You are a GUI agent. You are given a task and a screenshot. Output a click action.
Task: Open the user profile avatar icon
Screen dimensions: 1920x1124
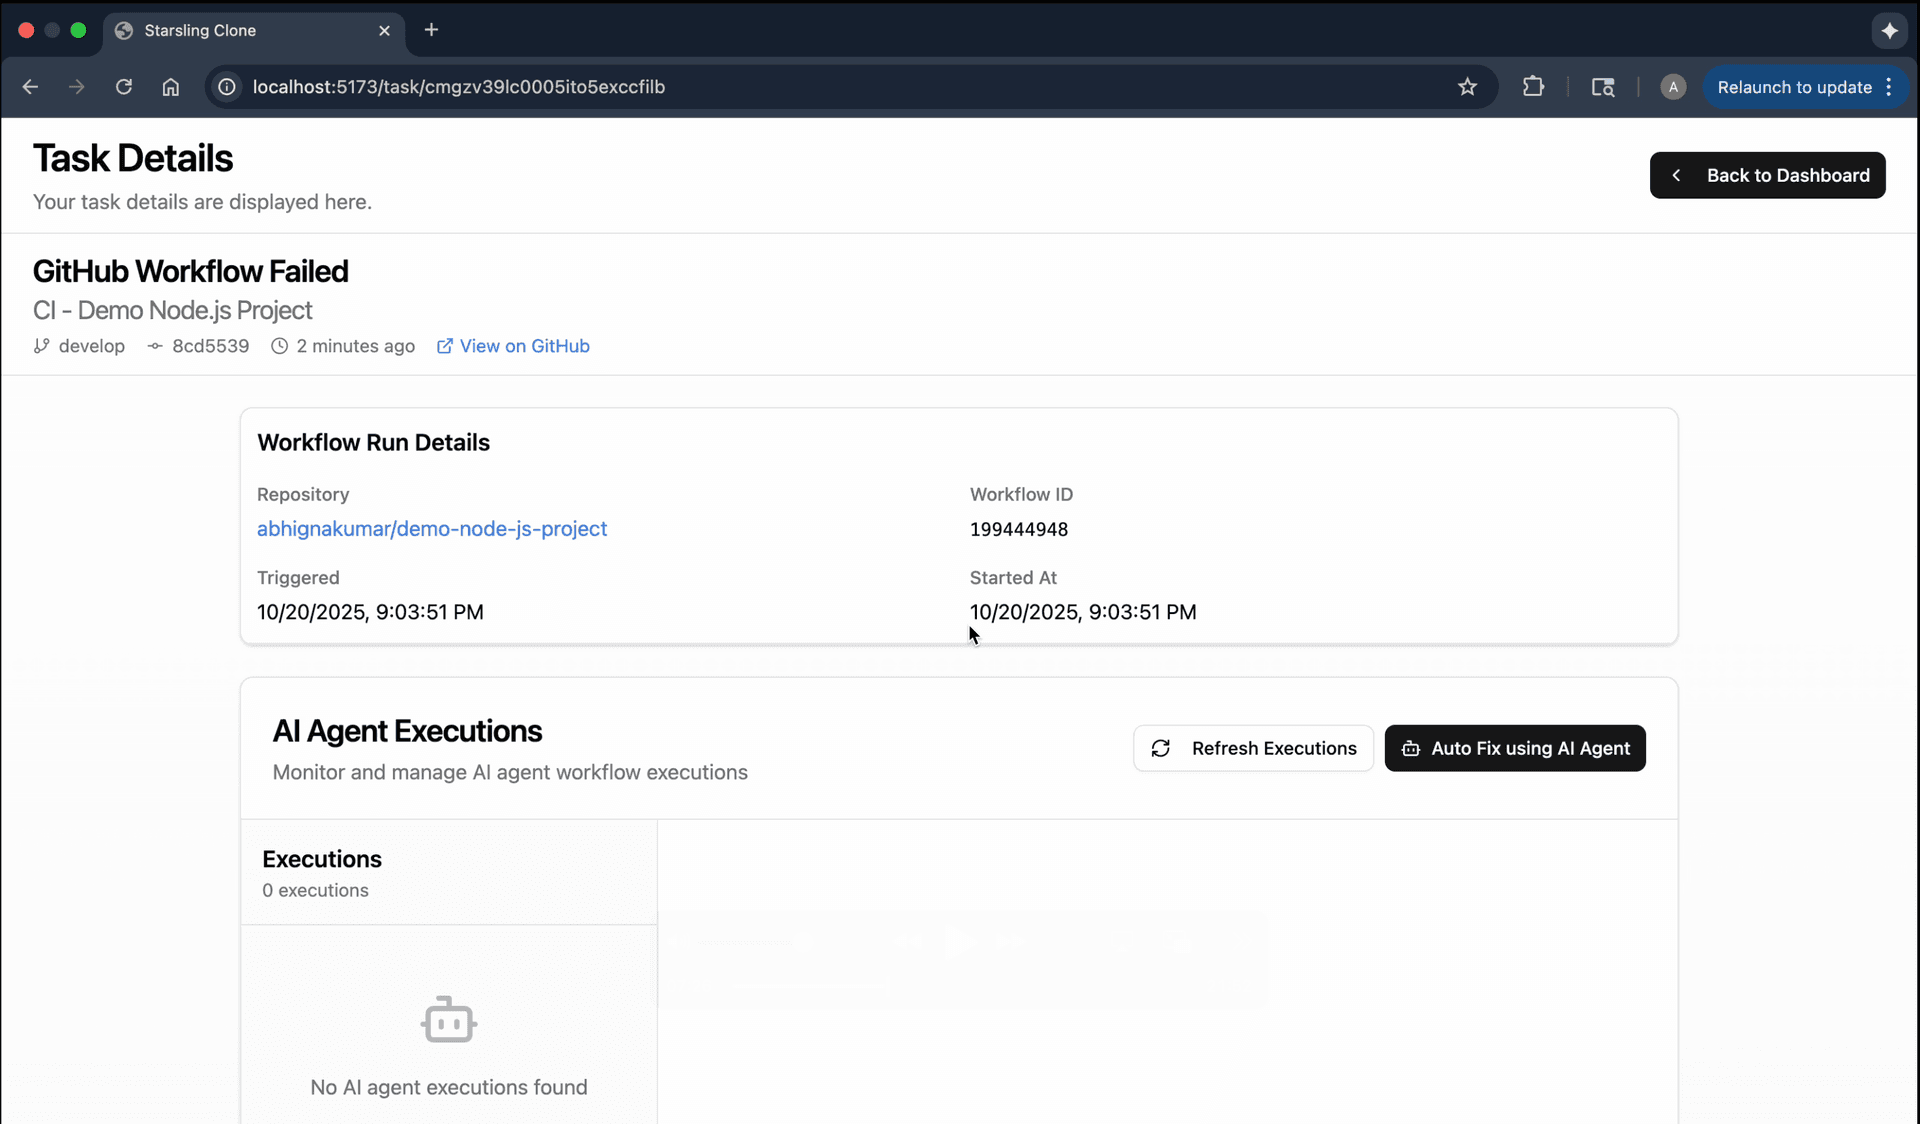pyautogui.click(x=1673, y=87)
